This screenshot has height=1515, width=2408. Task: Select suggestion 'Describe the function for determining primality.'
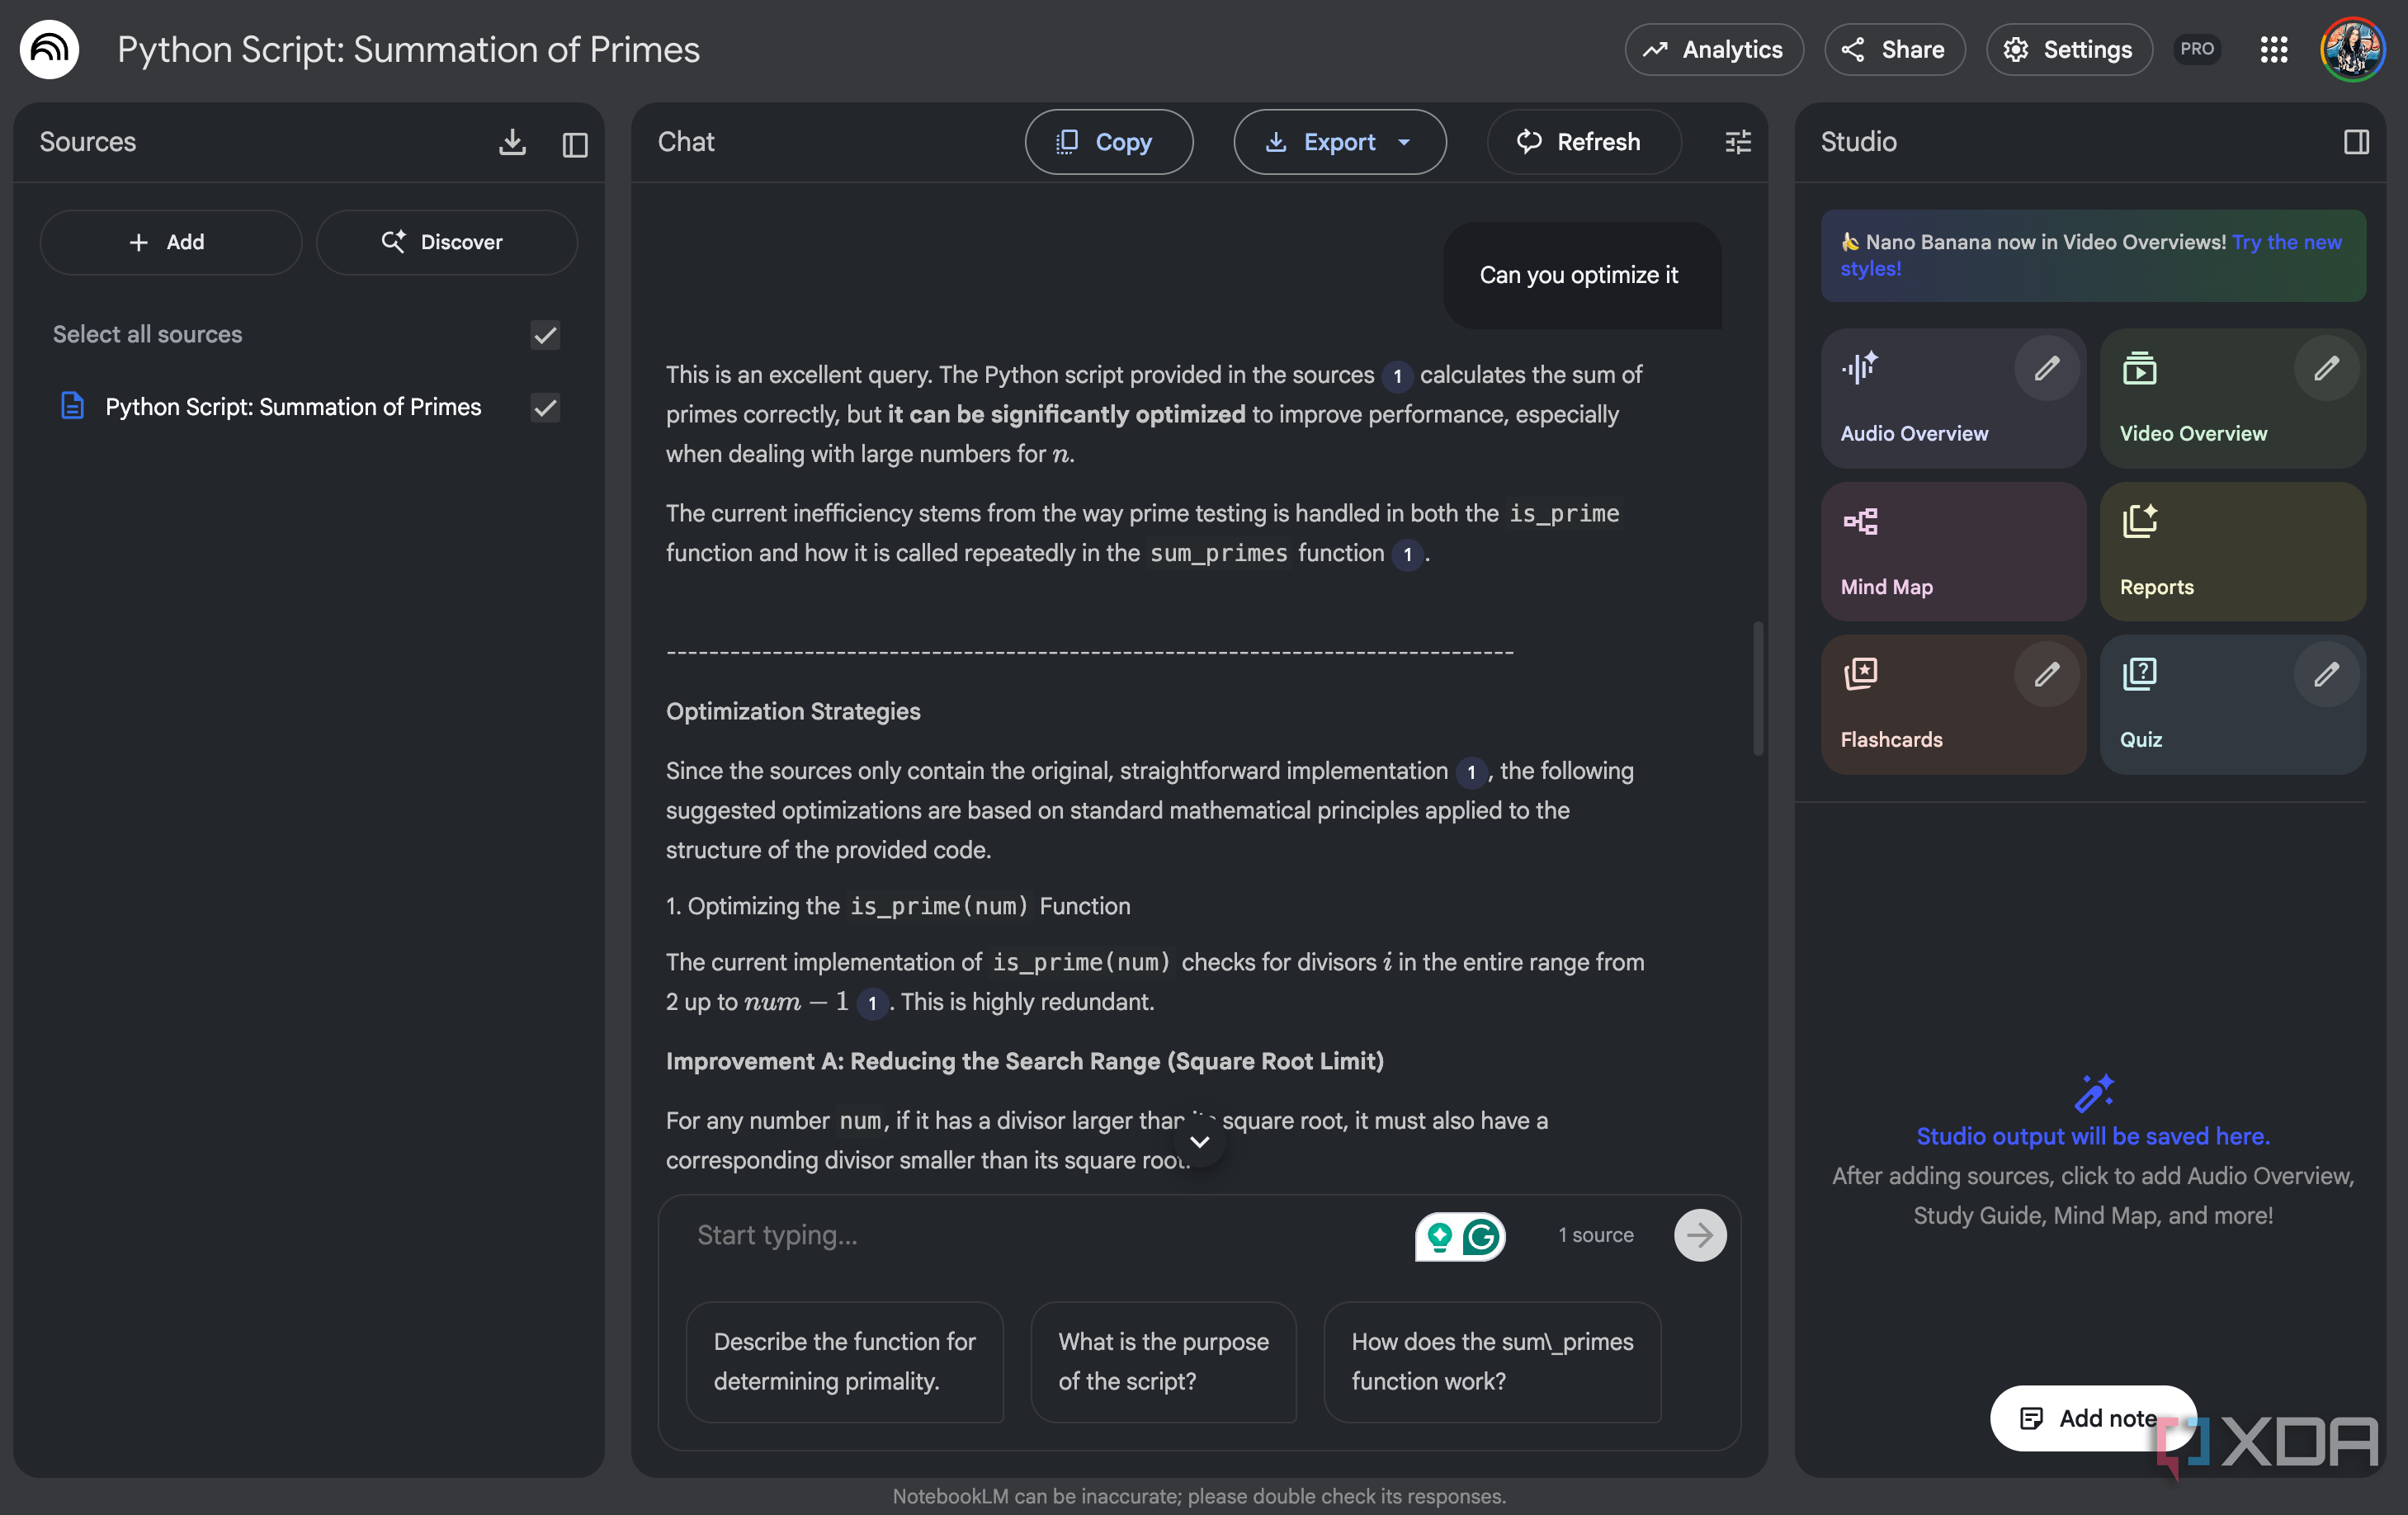[x=844, y=1361]
